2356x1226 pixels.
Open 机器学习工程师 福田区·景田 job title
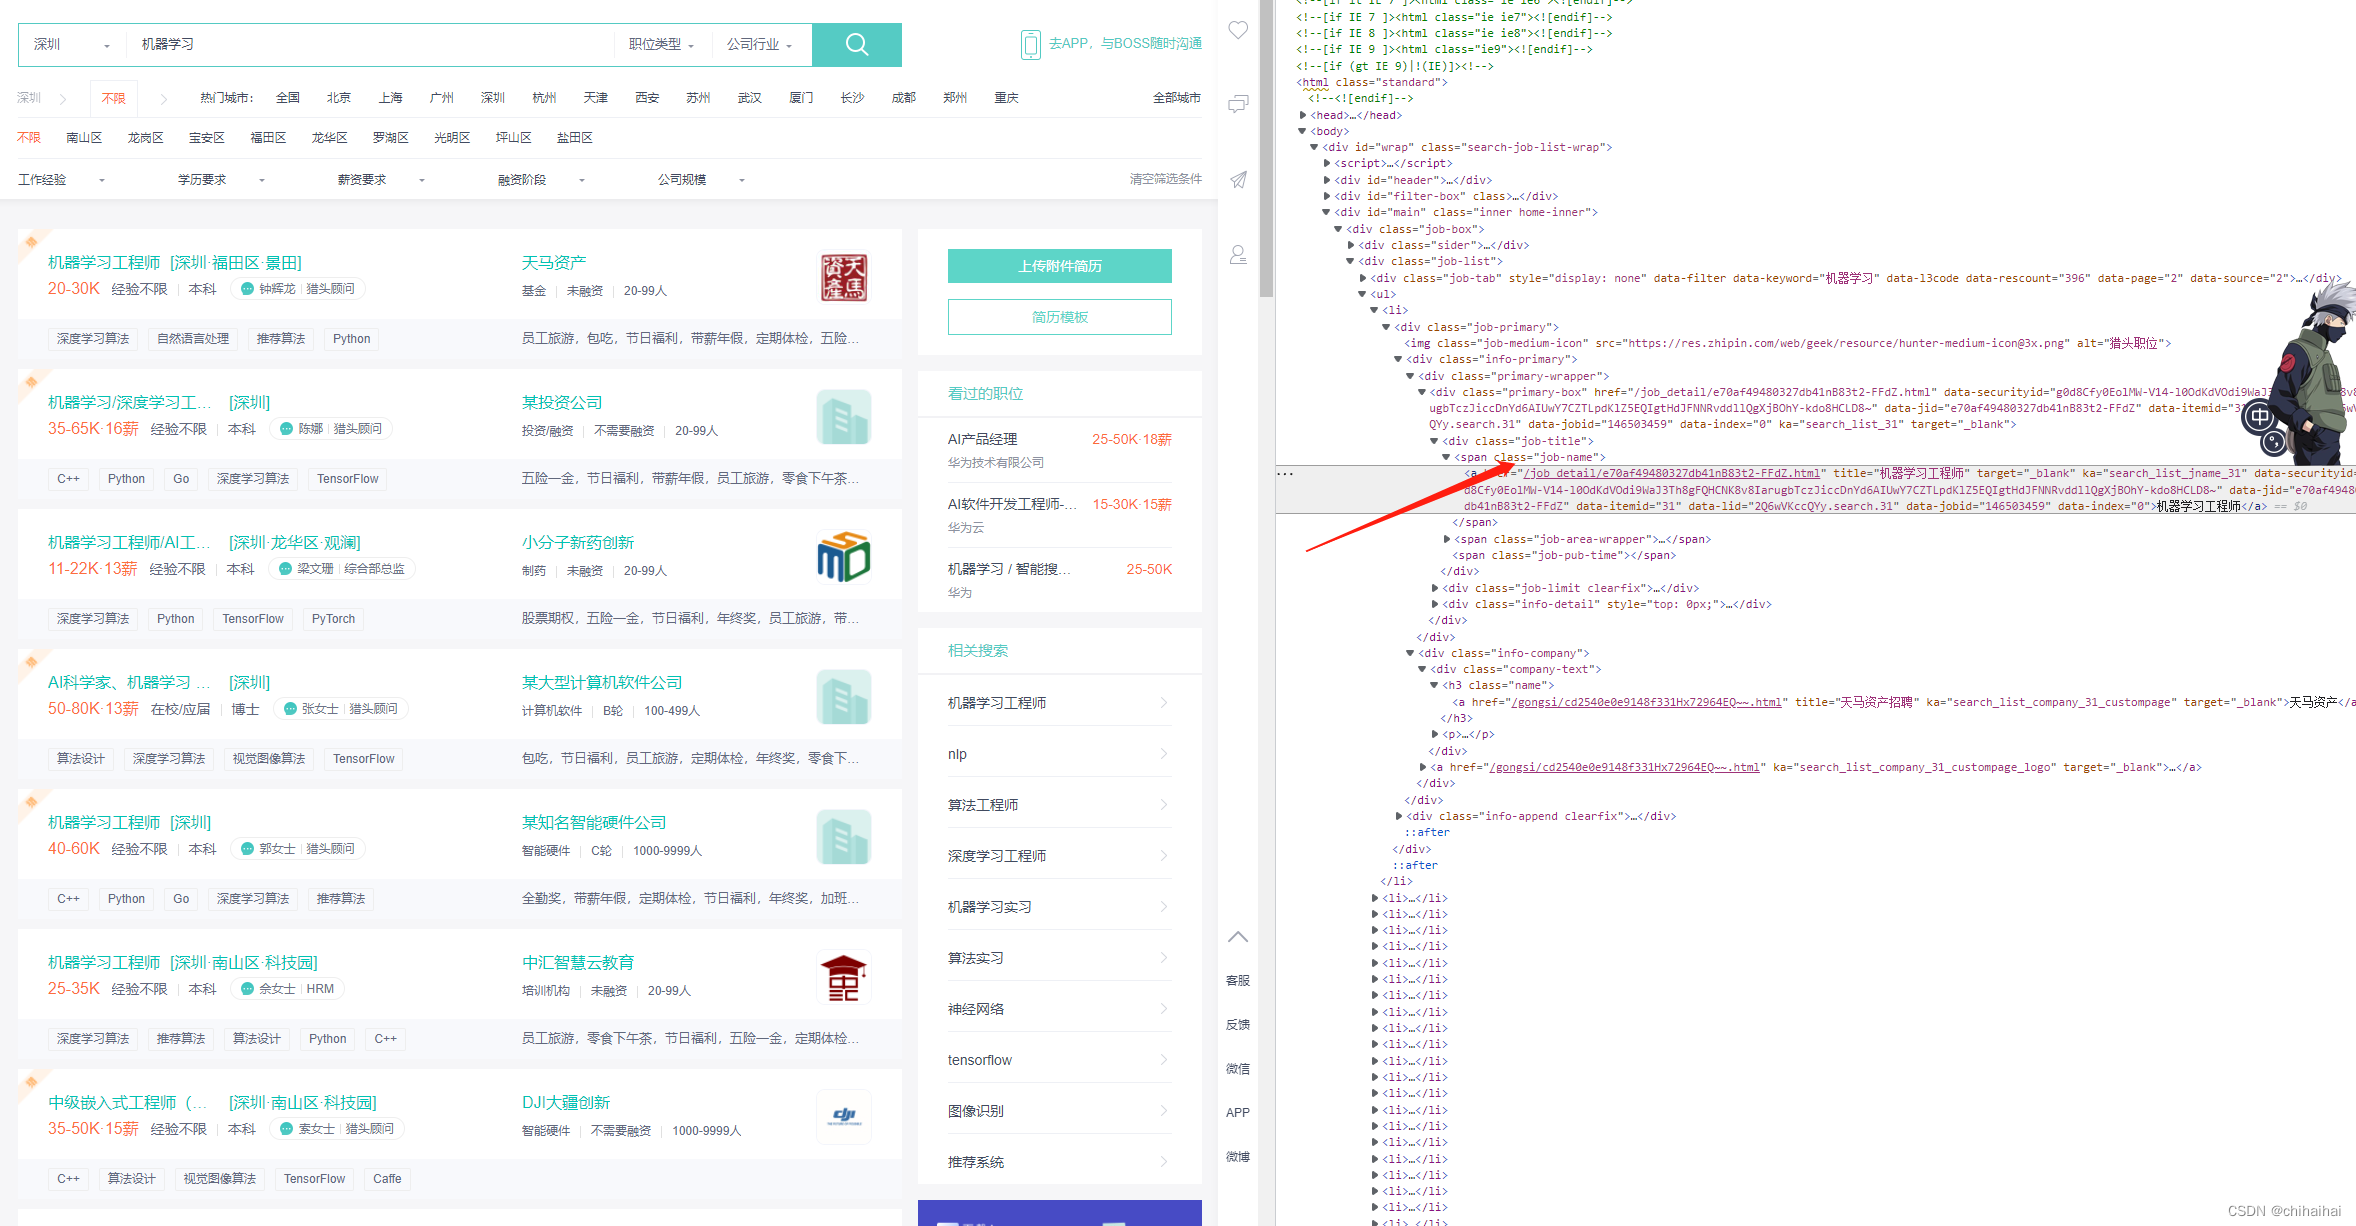click(x=175, y=262)
